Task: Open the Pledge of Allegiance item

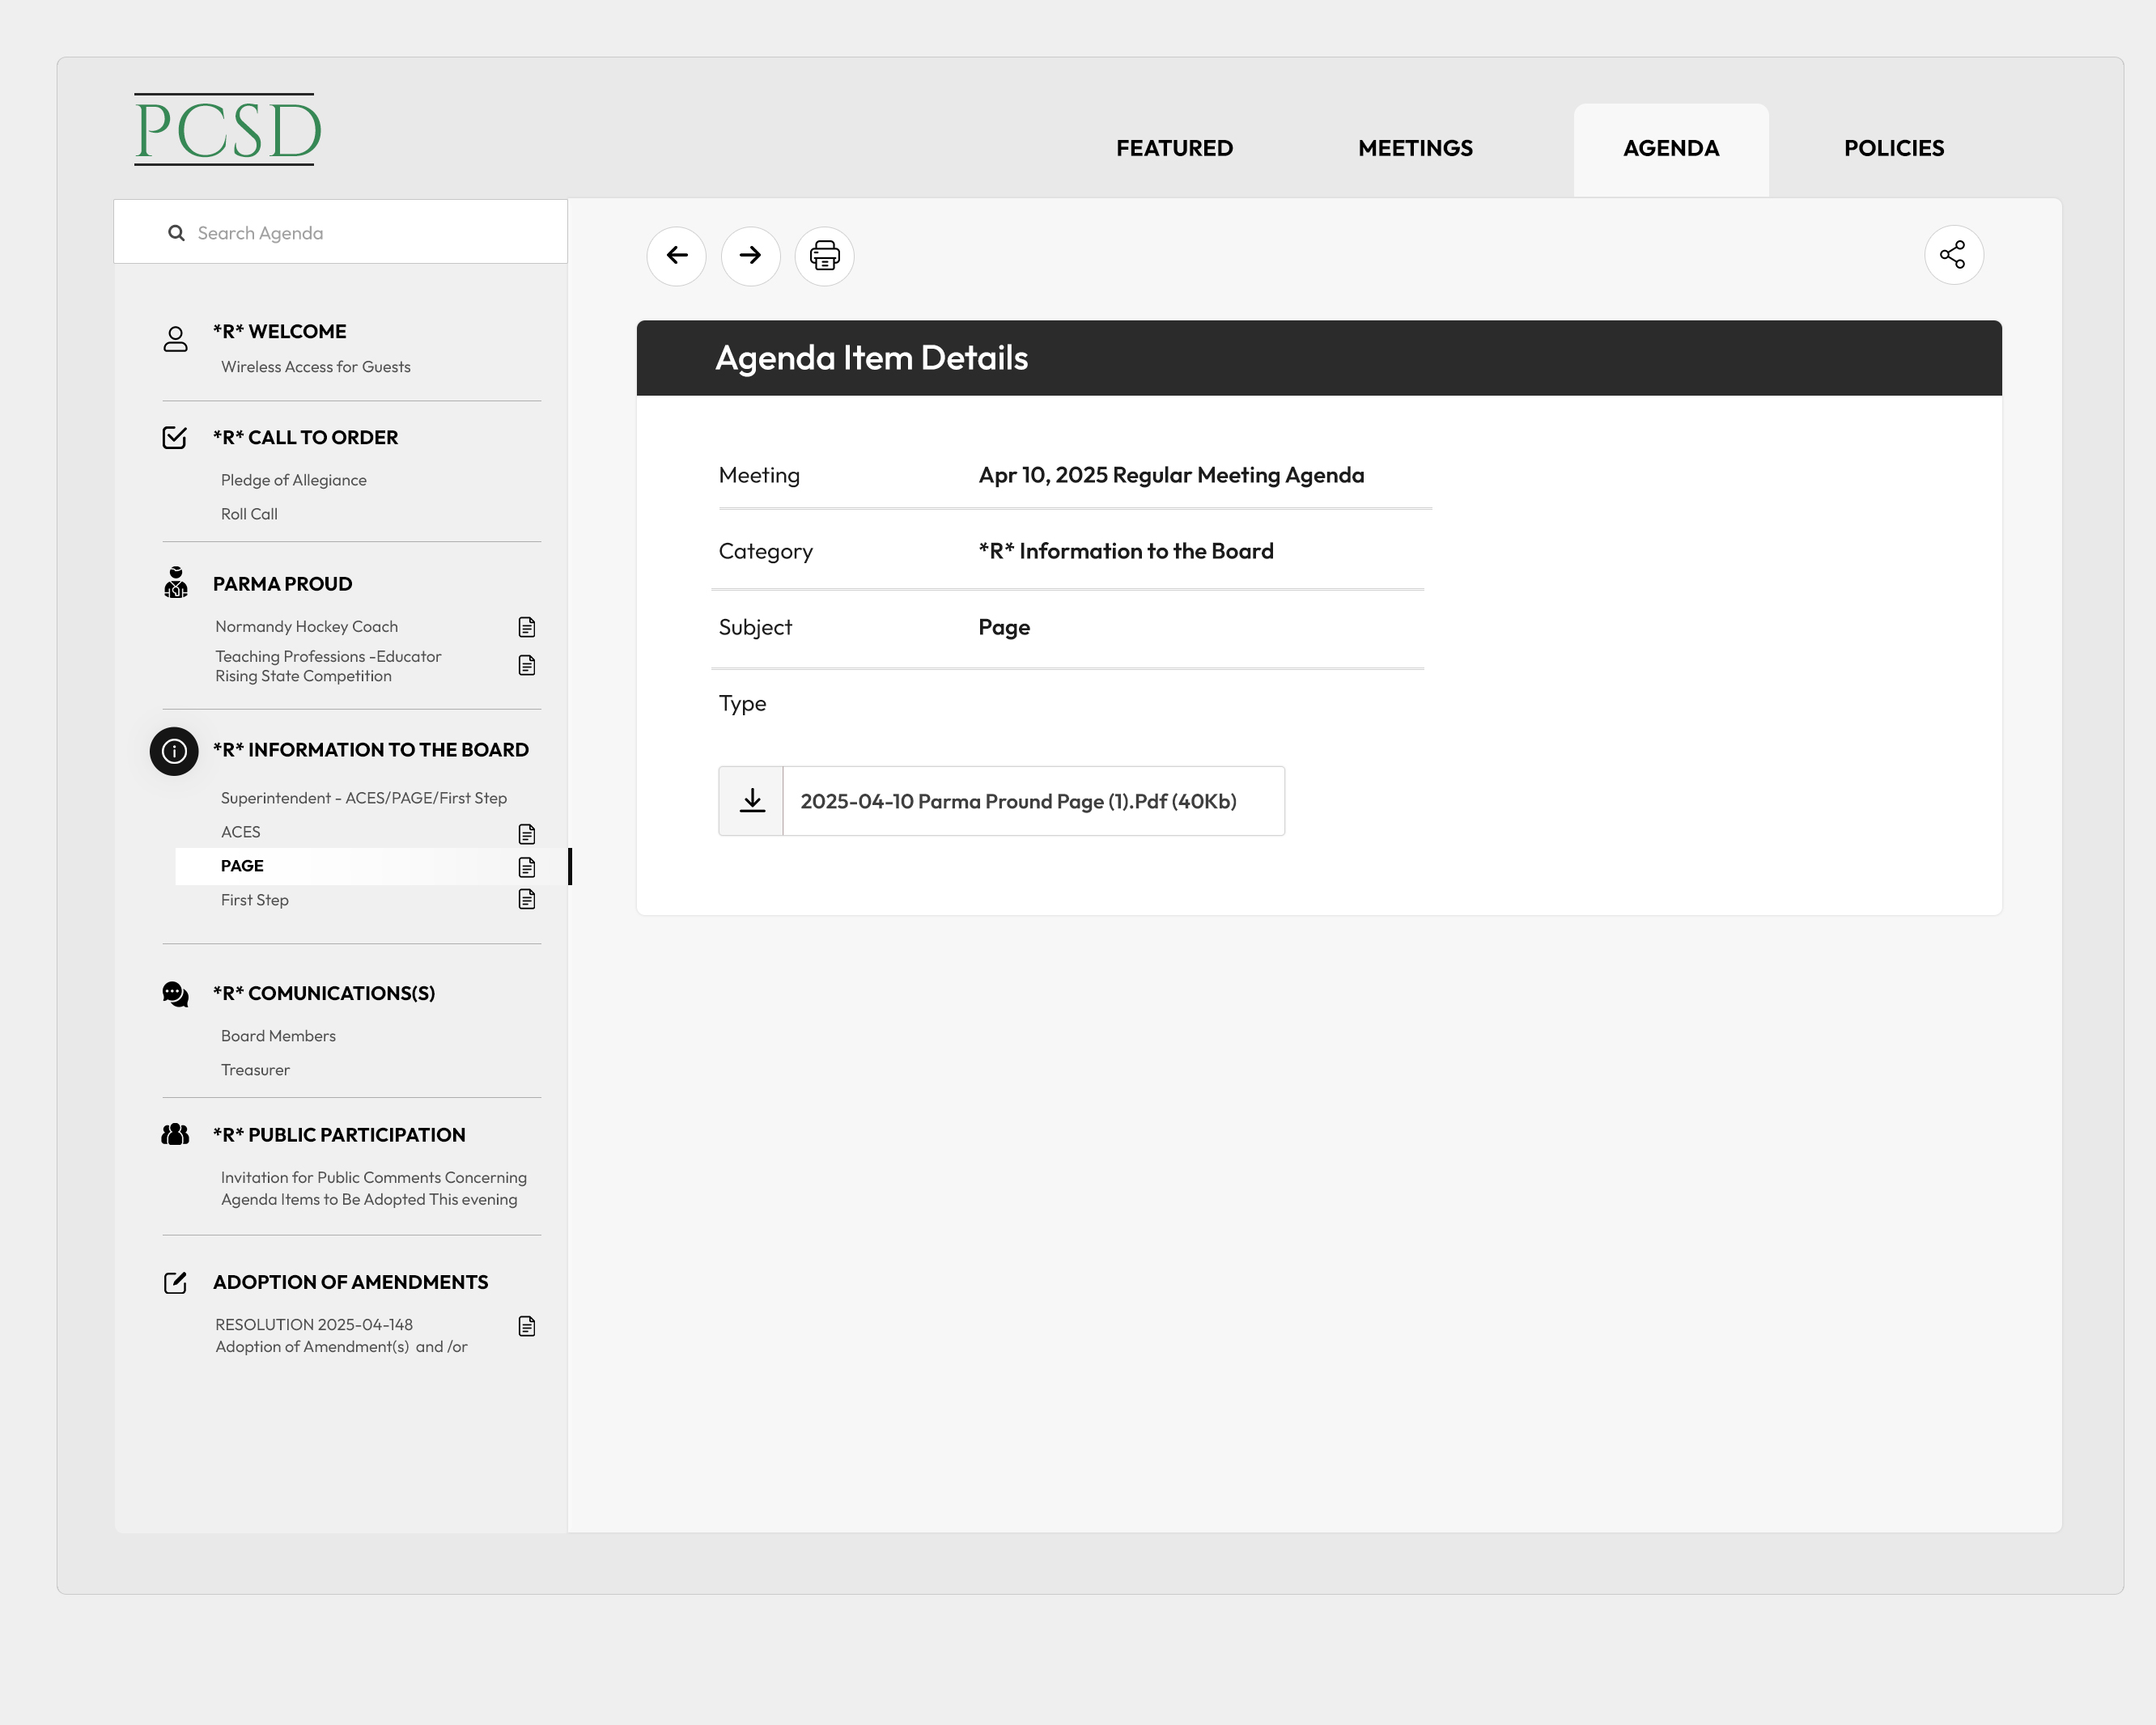Action: click(293, 479)
